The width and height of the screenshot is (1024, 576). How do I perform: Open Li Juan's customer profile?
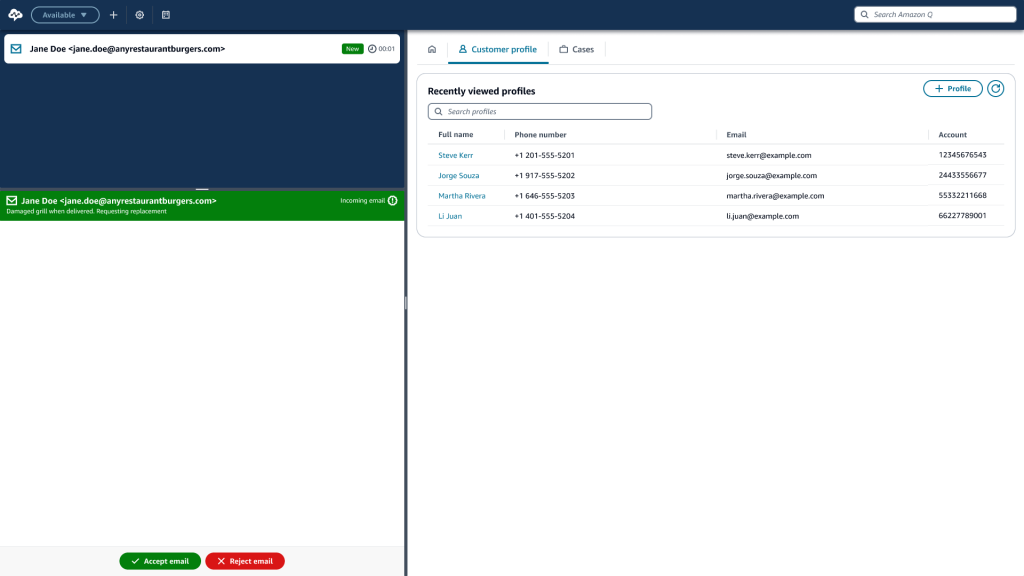[450, 216]
